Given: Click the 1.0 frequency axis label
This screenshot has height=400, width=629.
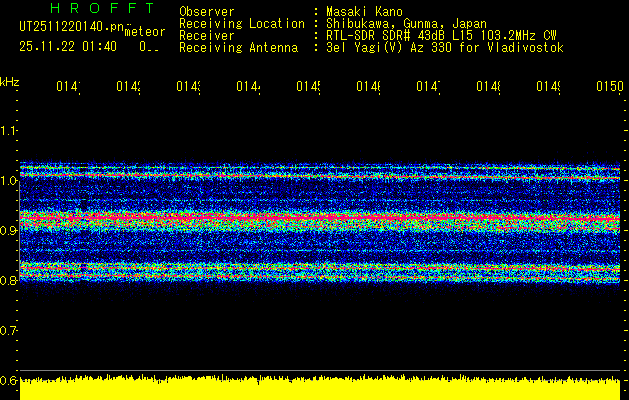Looking at the screenshot, I should click(9, 181).
